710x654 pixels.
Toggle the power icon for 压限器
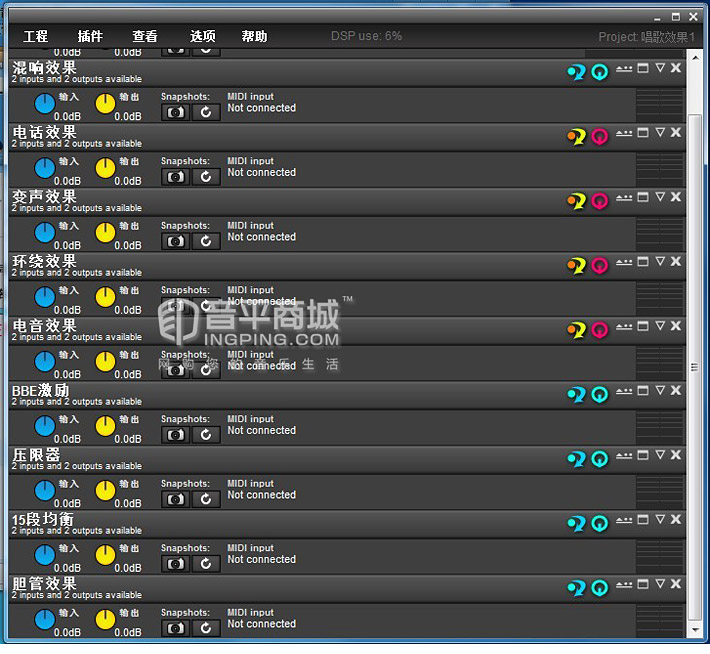(x=600, y=459)
